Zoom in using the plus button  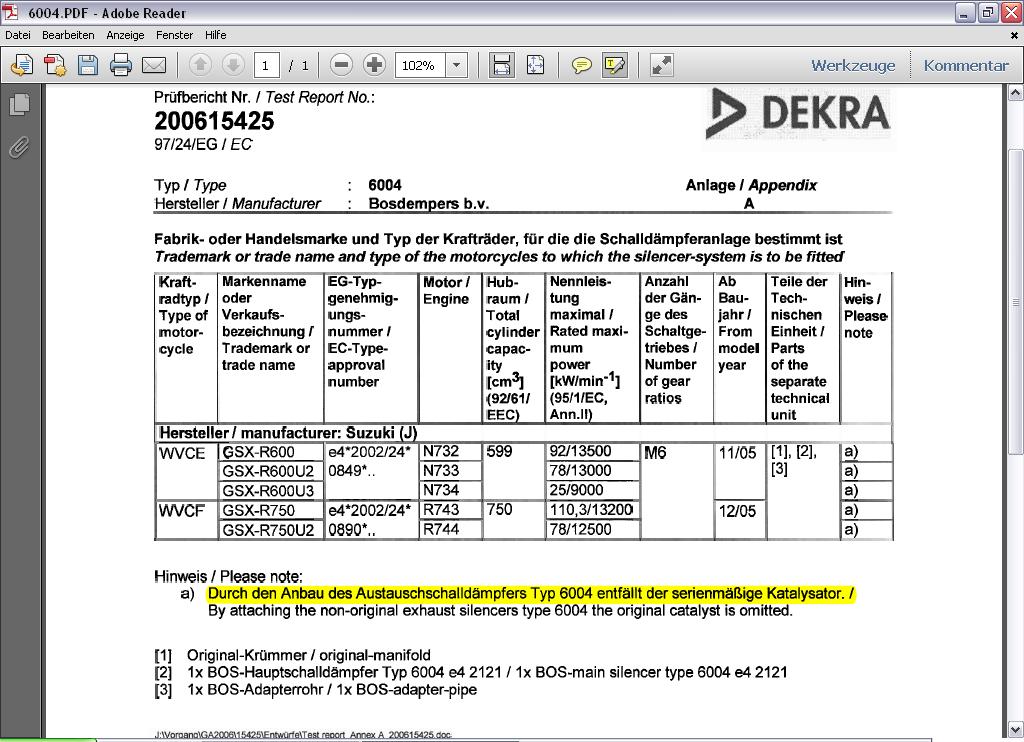374,65
